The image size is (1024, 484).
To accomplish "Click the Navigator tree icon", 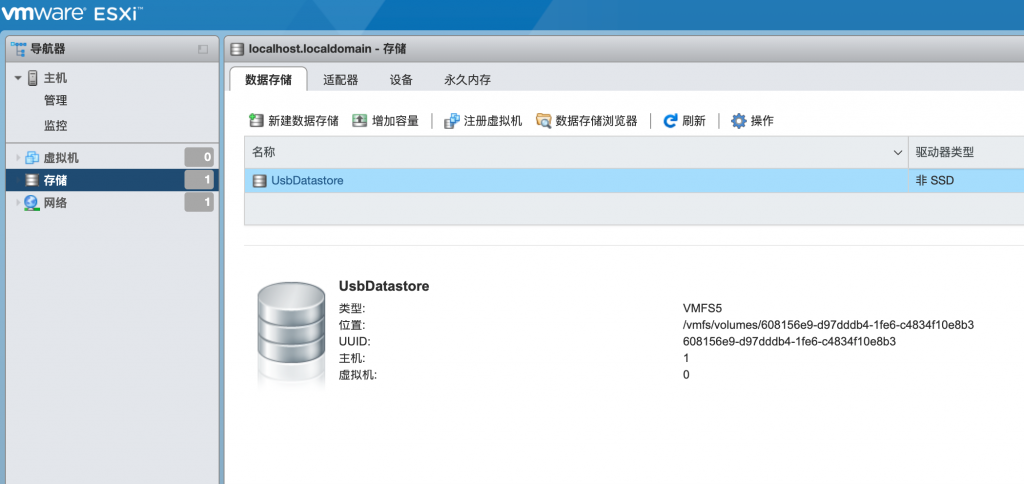I will [18, 49].
